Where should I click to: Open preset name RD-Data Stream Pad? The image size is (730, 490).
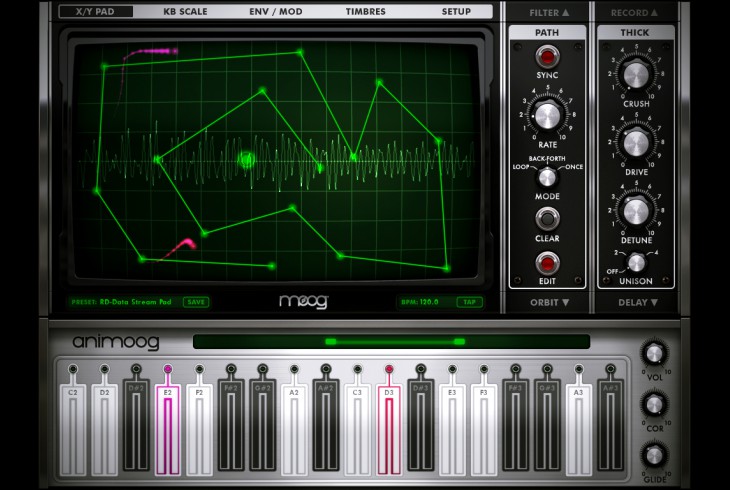coord(135,302)
